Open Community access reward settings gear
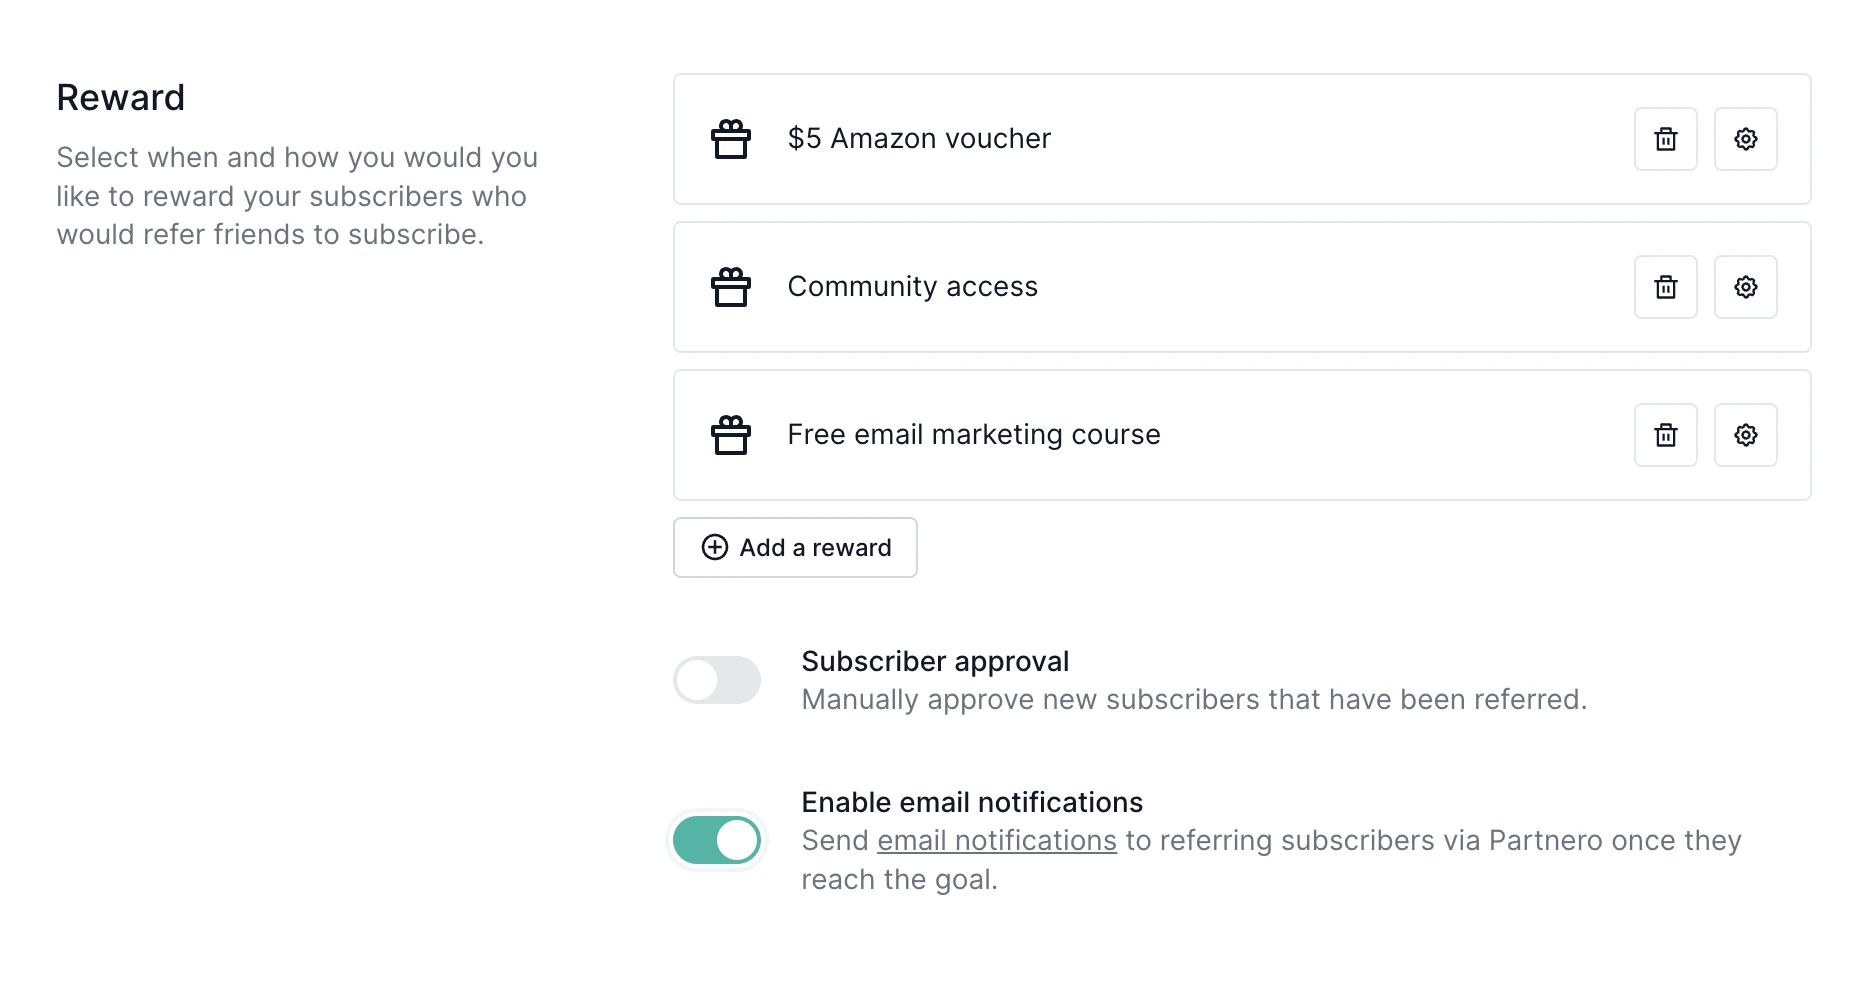Viewport: 1870px width, 990px height. (1745, 287)
